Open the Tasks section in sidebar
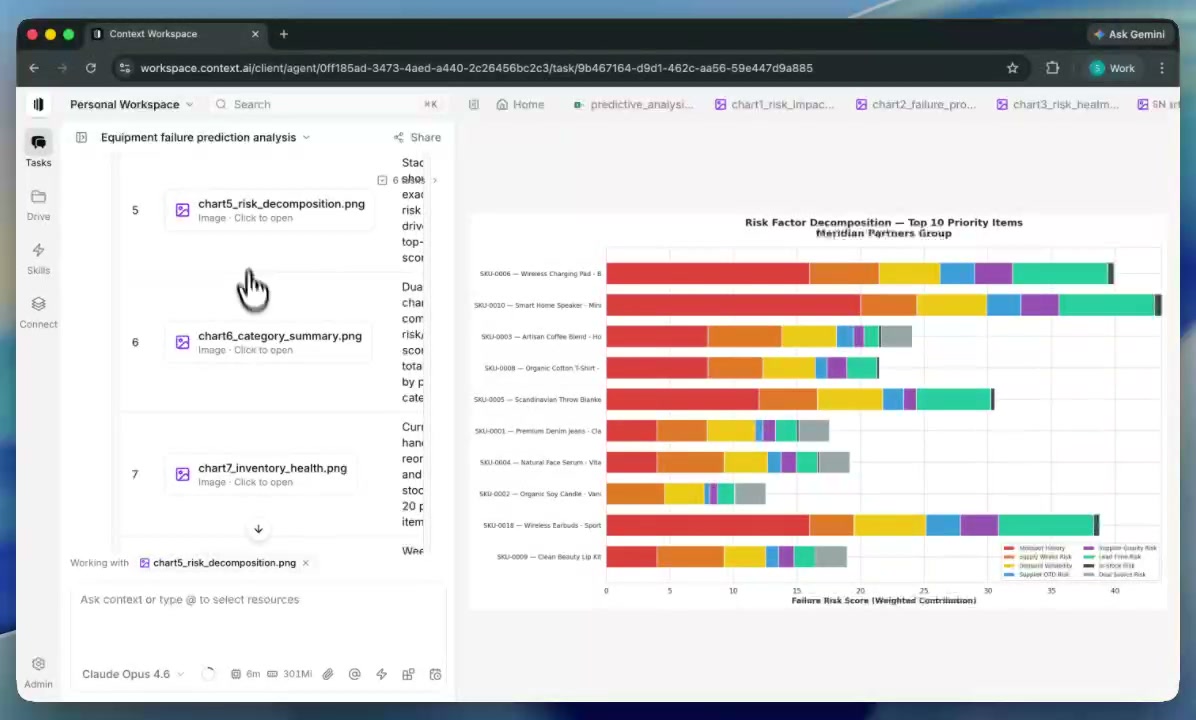Screen dimensions: 1196x720 coord(38,149)
